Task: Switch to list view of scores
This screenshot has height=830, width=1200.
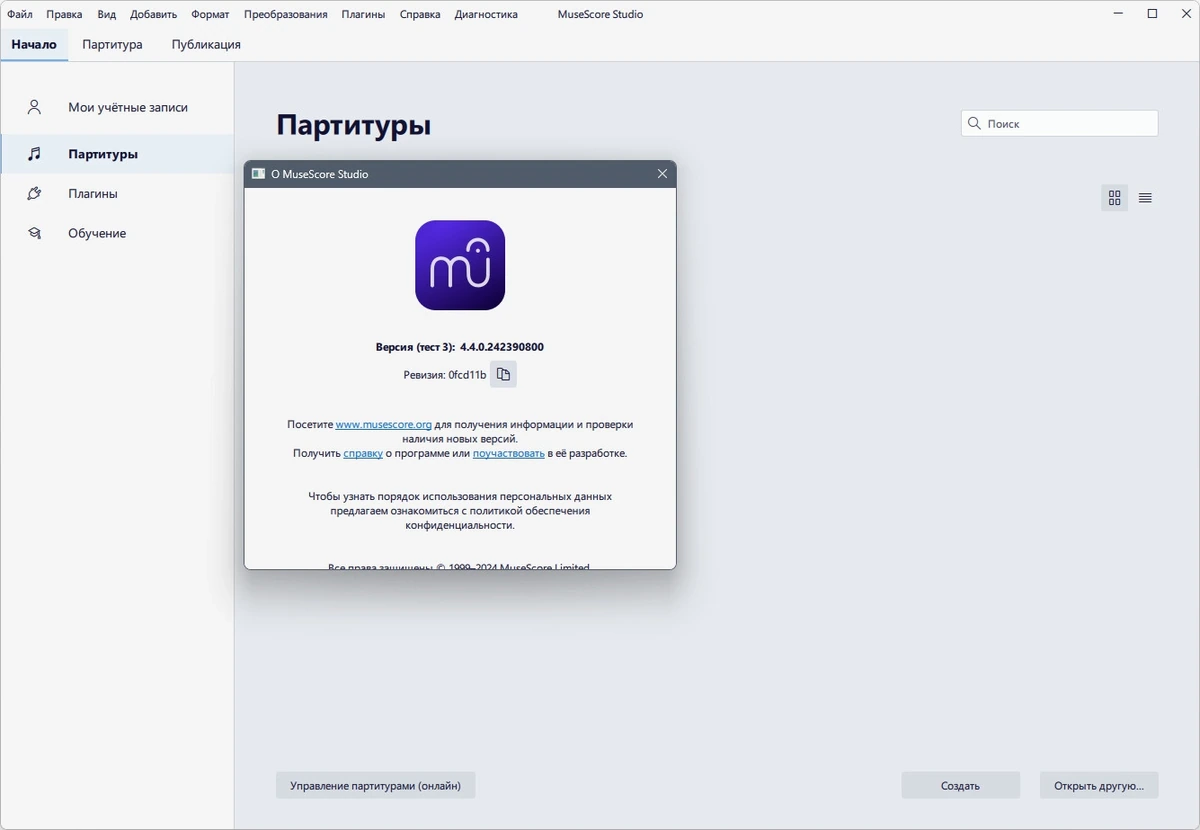Action: pos(1145,198)
